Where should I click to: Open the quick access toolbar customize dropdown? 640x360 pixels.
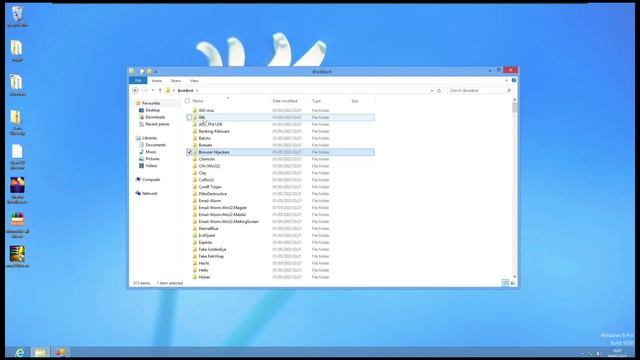pyautogui.click(x=156, y=72)
